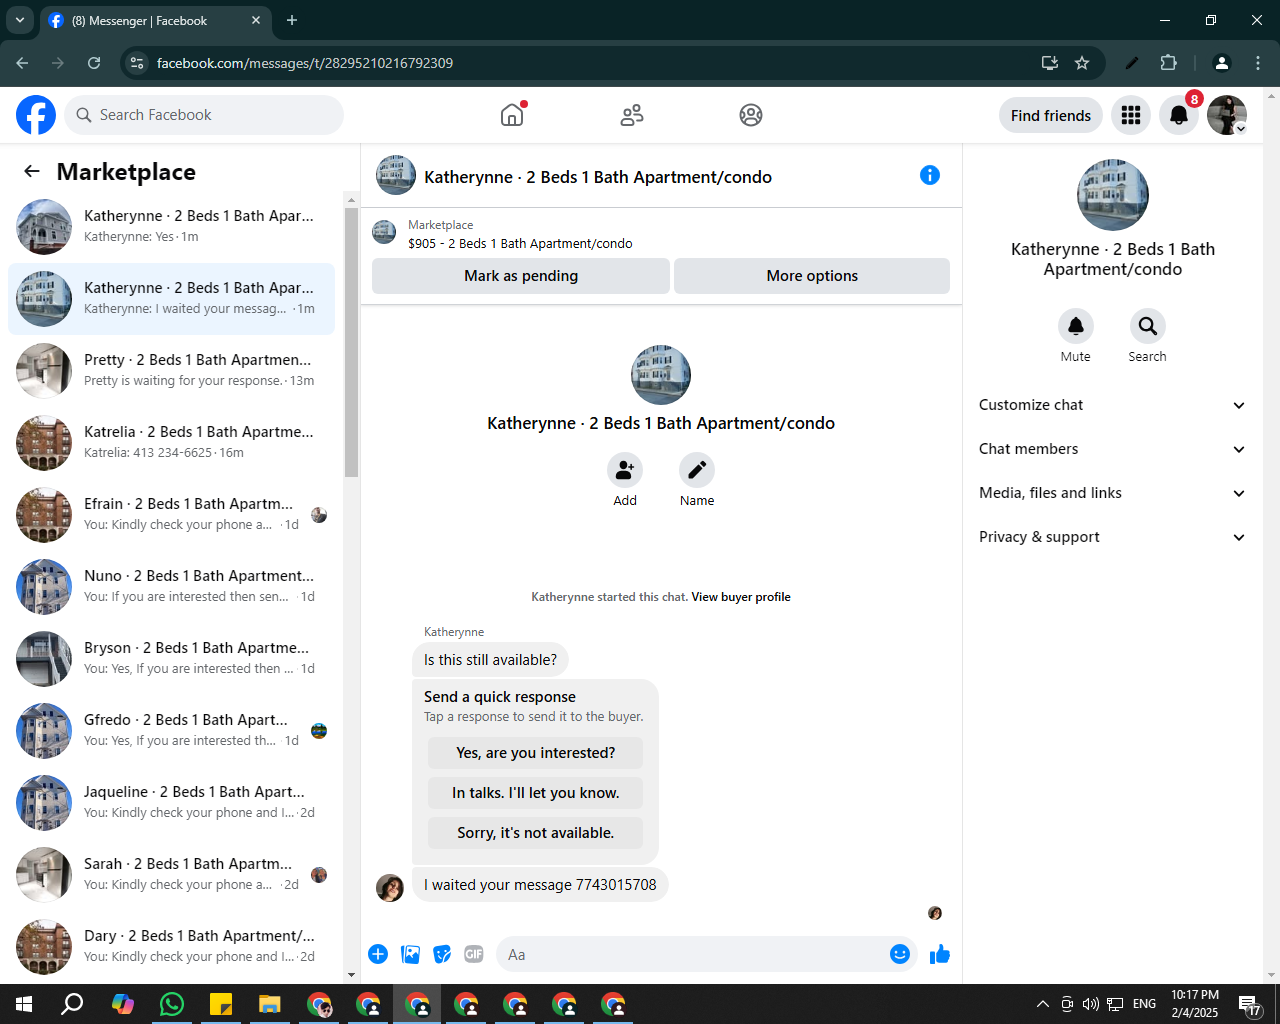This screenshot has height=1024, width=1280.
Task: Open Sarah 2 Beds 1 Bath conversation
Action: click(x=171, y=875)
